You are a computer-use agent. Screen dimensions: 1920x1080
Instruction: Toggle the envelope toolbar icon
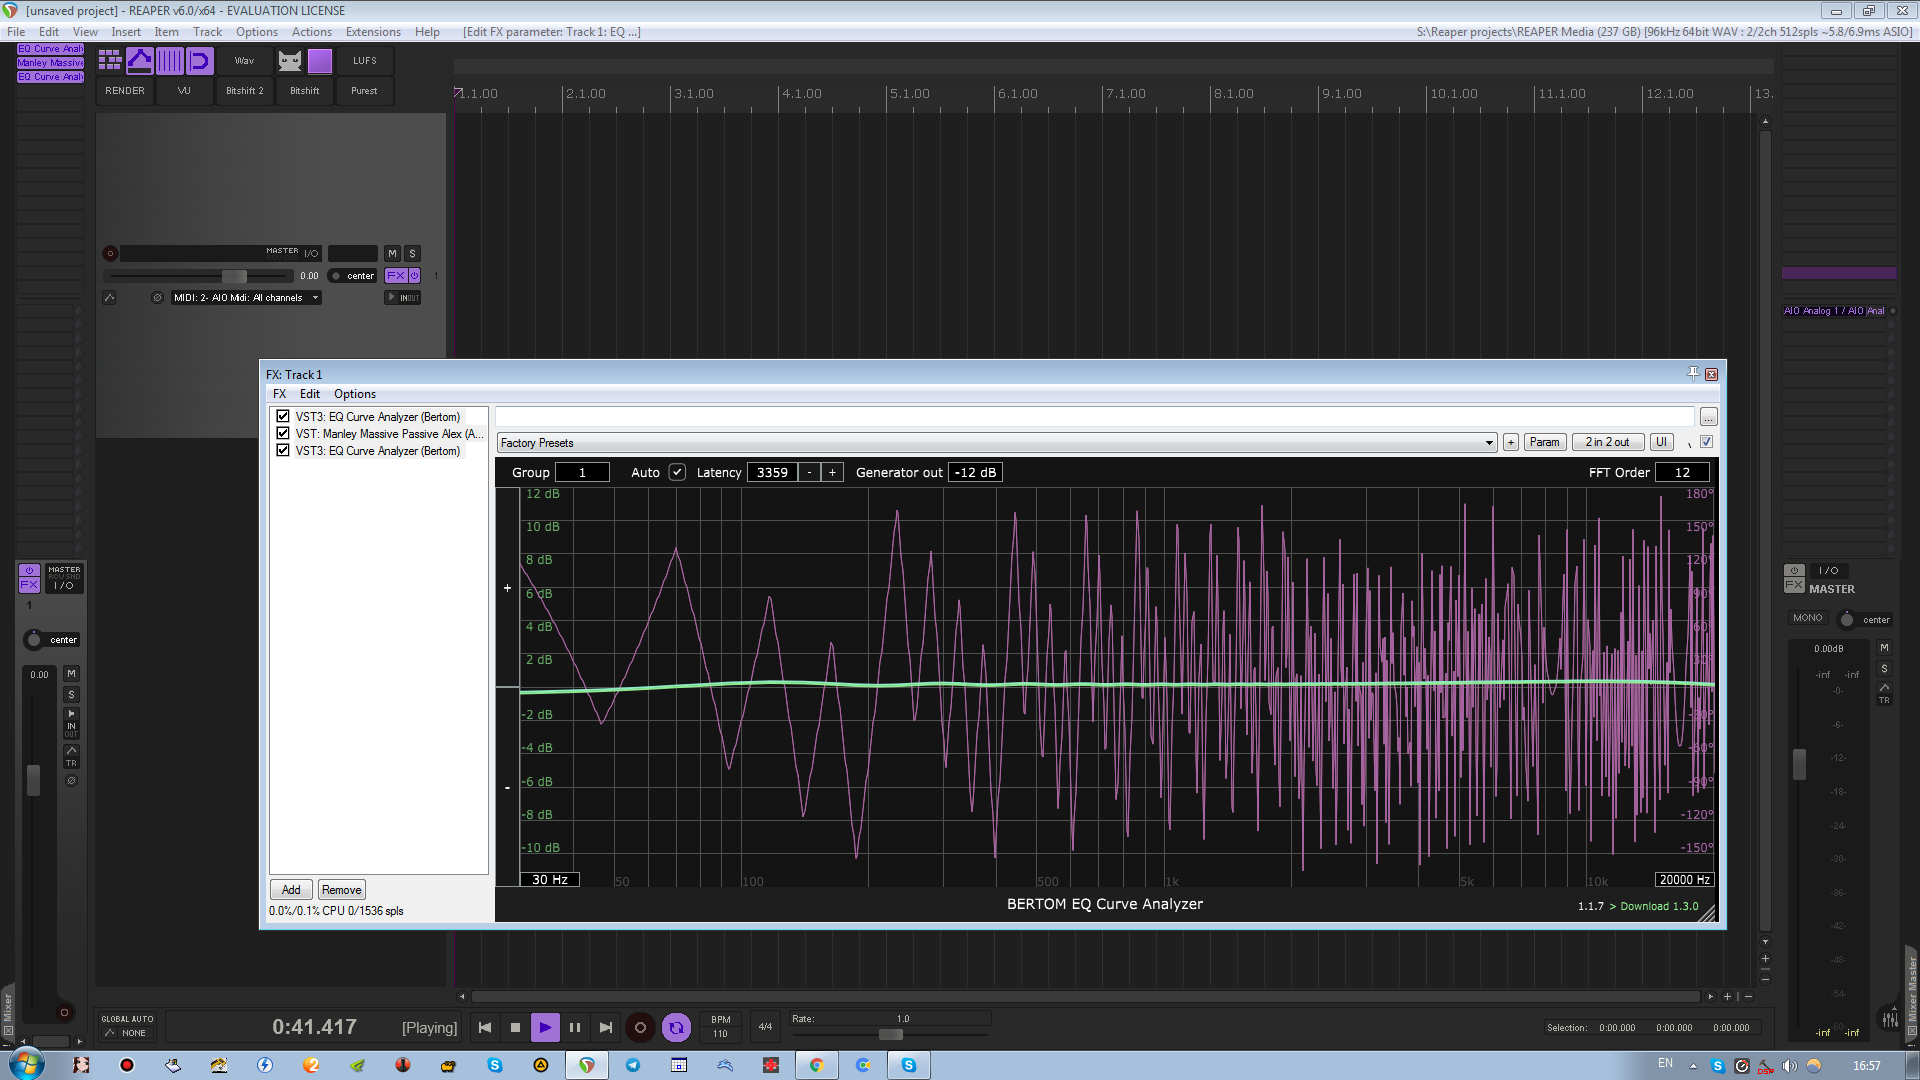coord(140,61)
